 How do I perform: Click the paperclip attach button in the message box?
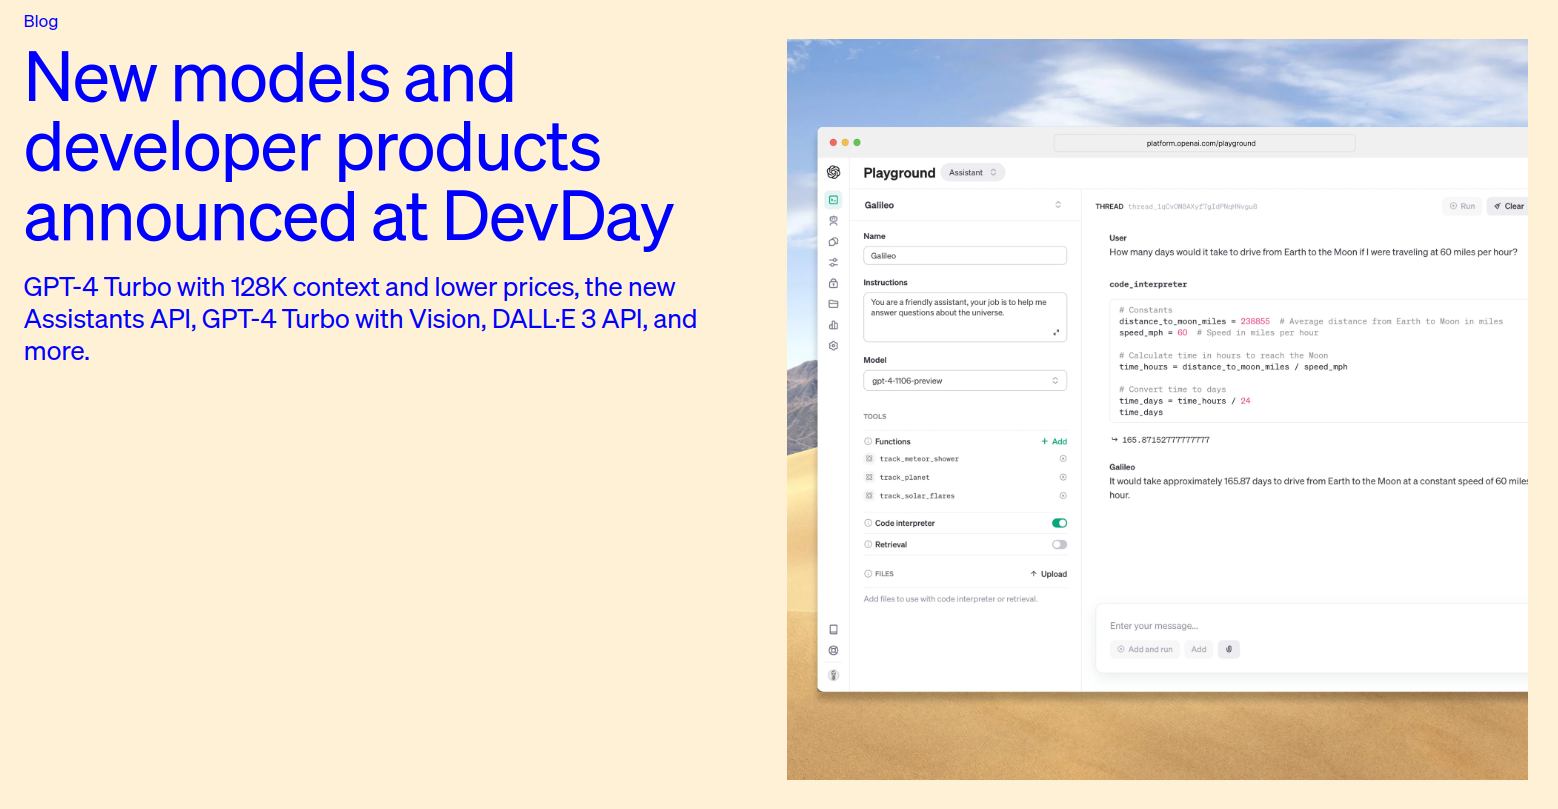tap(1229, 649)
